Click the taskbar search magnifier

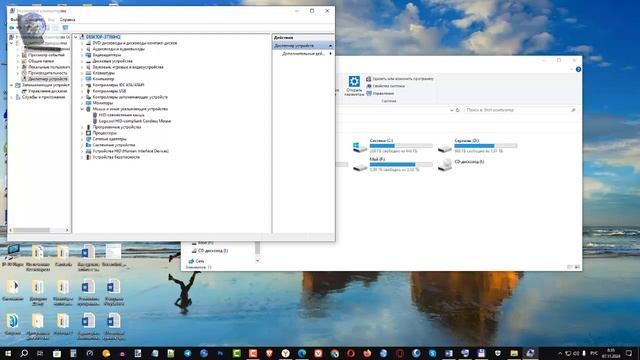pyautogui.click(x=24, y=353)
